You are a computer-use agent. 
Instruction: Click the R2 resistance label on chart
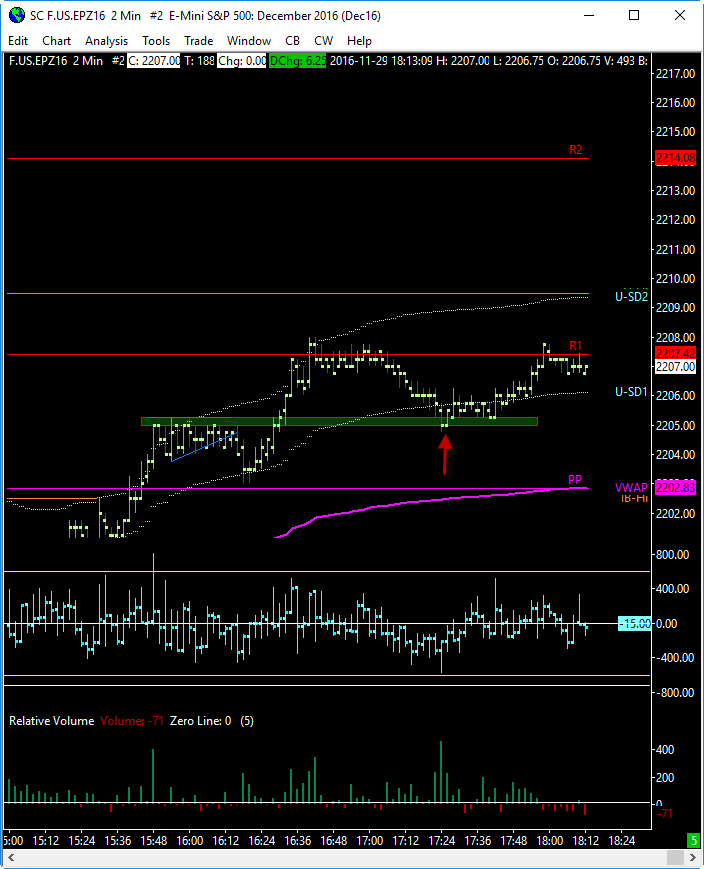tap(576, 150)
